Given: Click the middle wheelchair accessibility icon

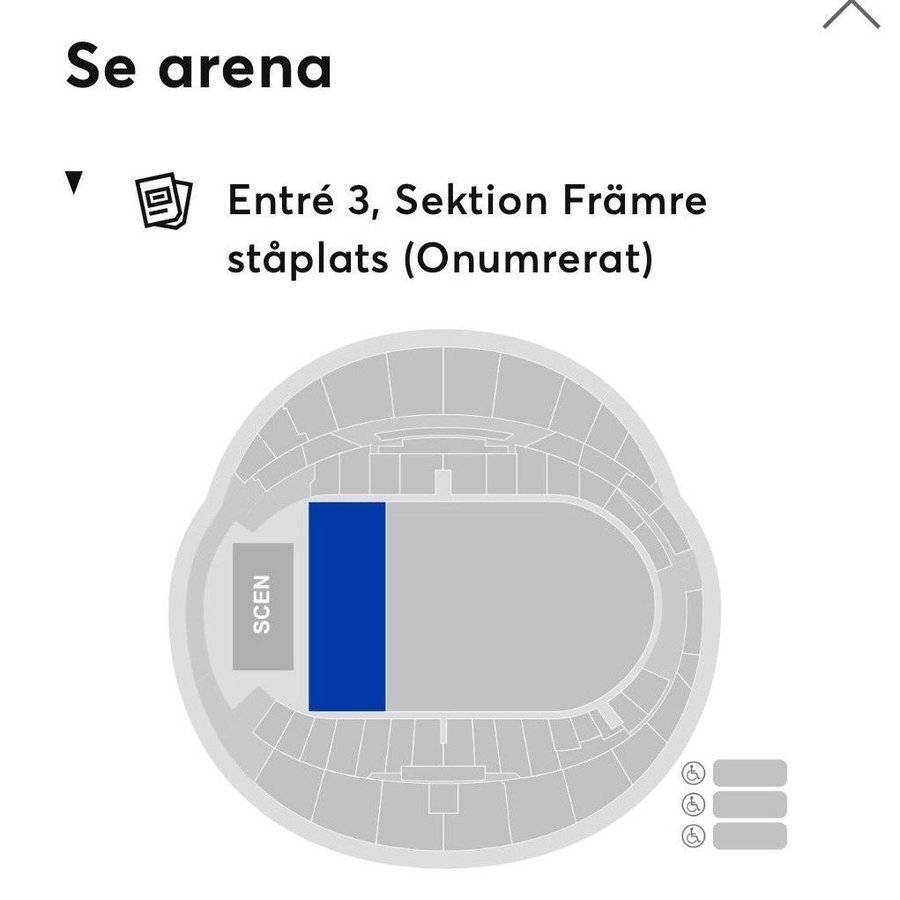Looking at the screenshot, I should [x=693, y=805].
